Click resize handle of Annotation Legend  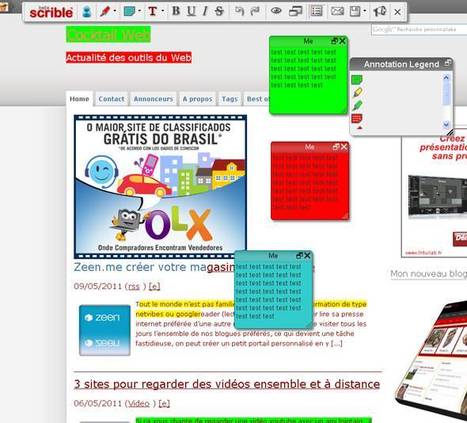(450, 132)
